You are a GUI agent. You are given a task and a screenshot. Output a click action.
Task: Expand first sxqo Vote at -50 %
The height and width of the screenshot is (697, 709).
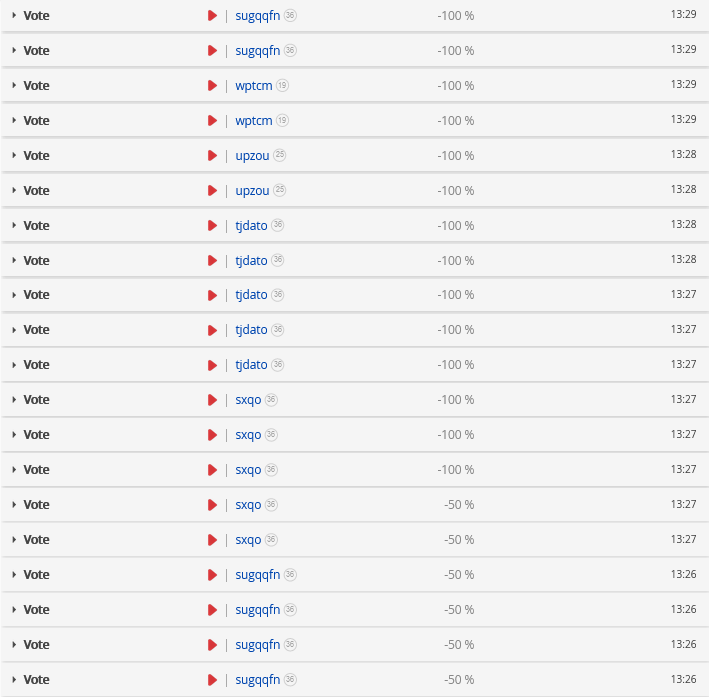pyautogui.click(x=14, y=505)
